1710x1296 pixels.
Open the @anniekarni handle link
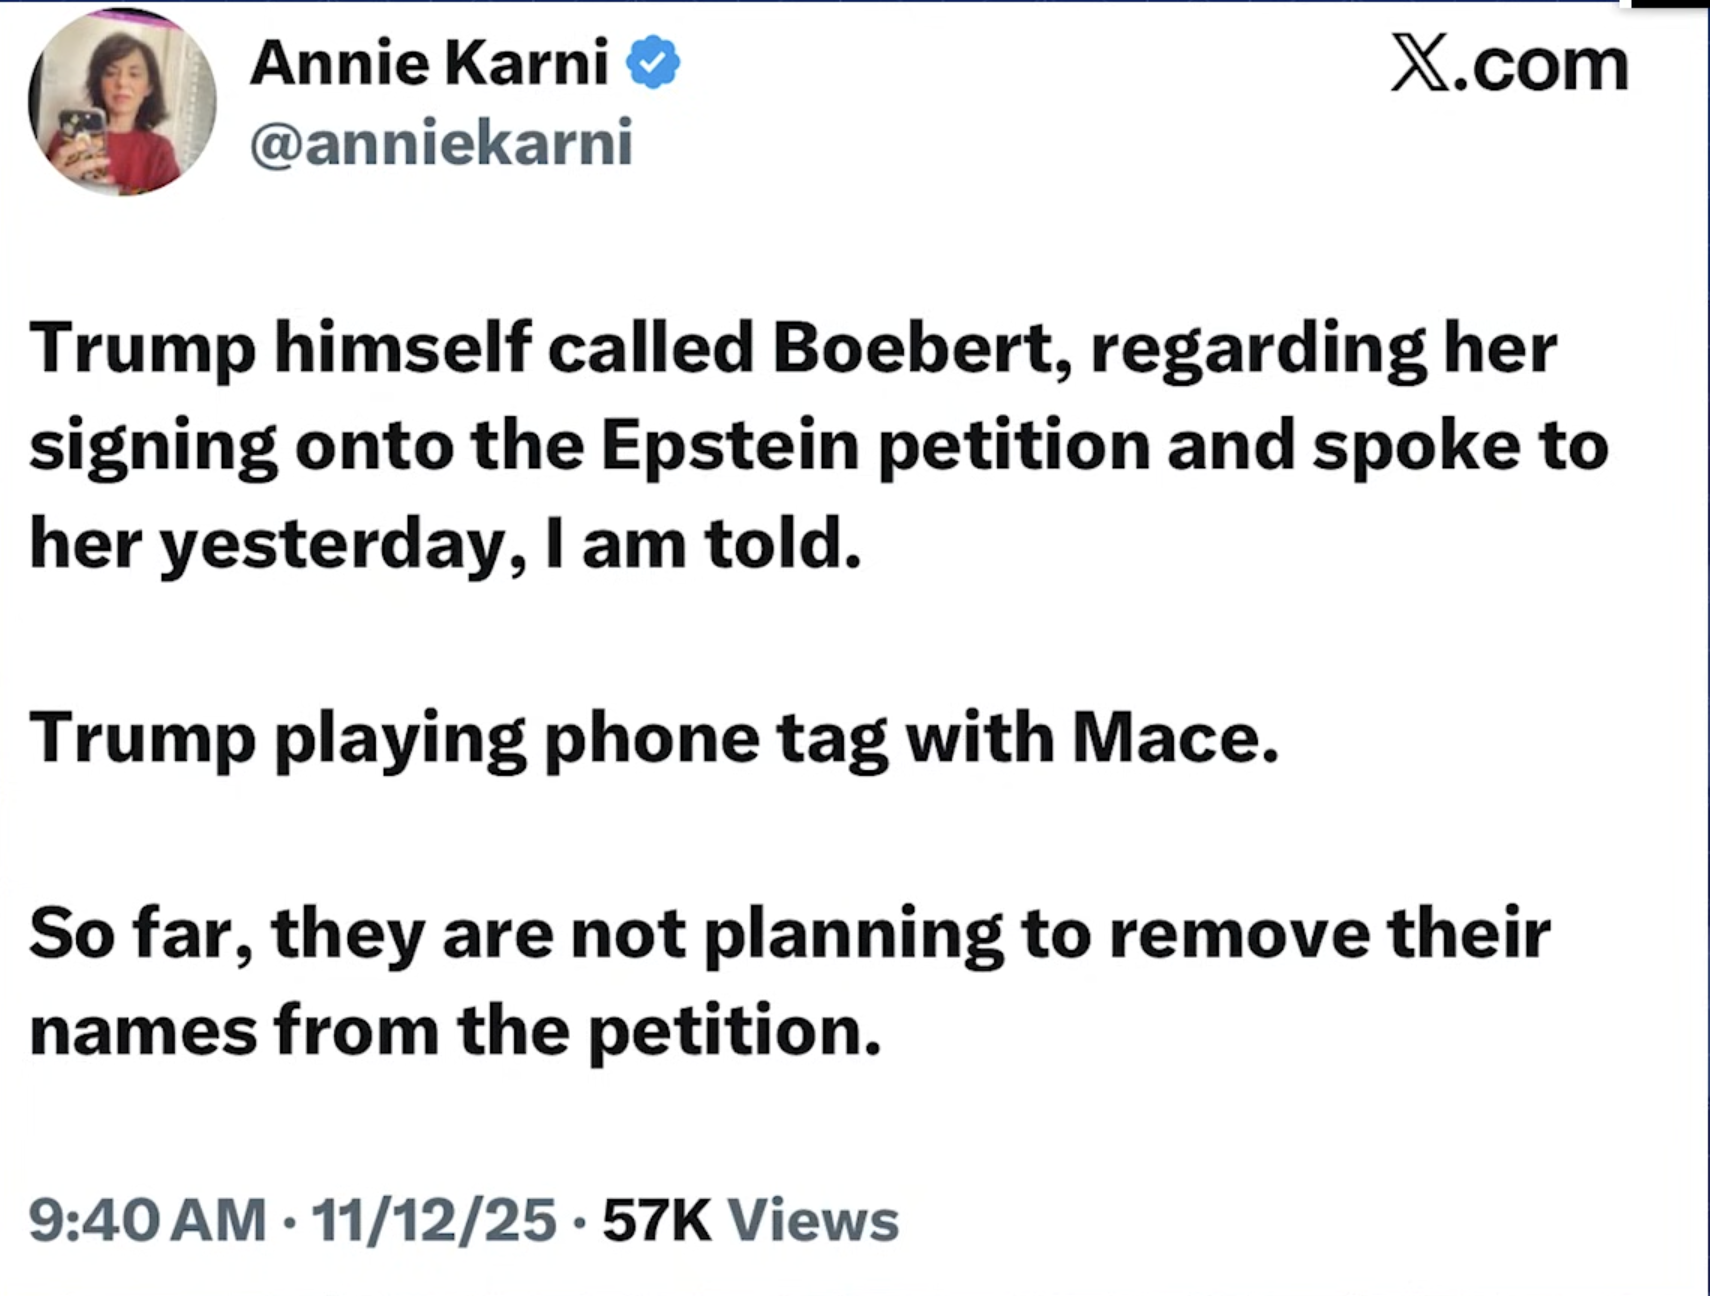(x=441, y=142)
